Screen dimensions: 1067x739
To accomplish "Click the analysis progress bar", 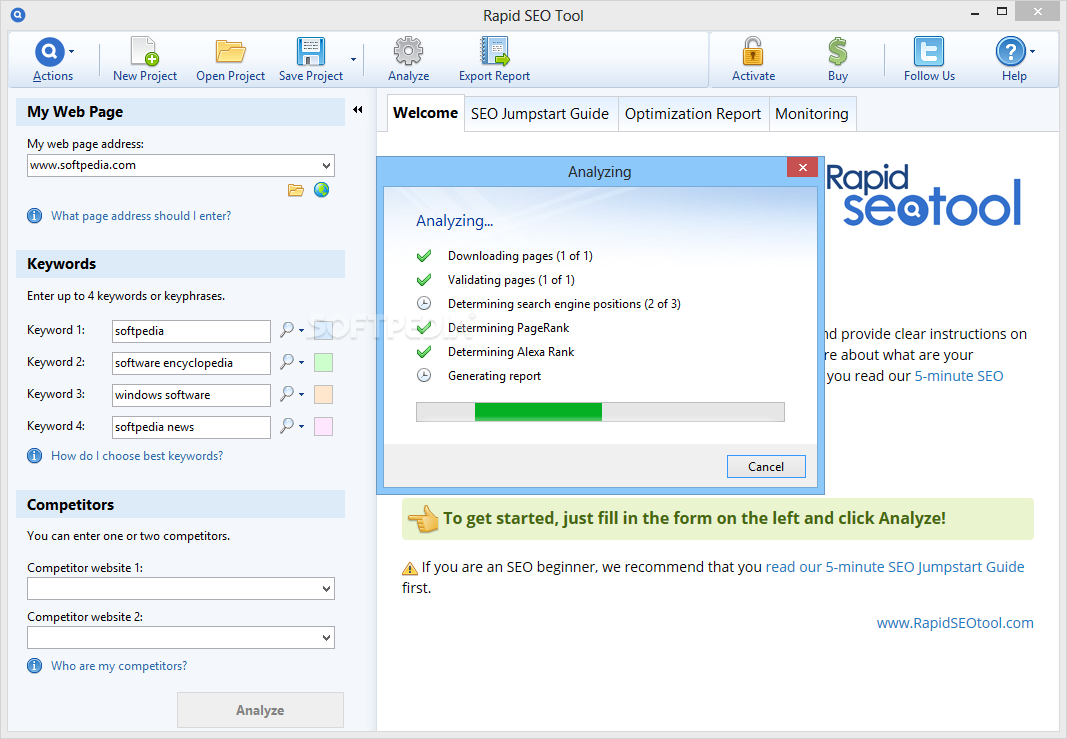I will (600, 412).
